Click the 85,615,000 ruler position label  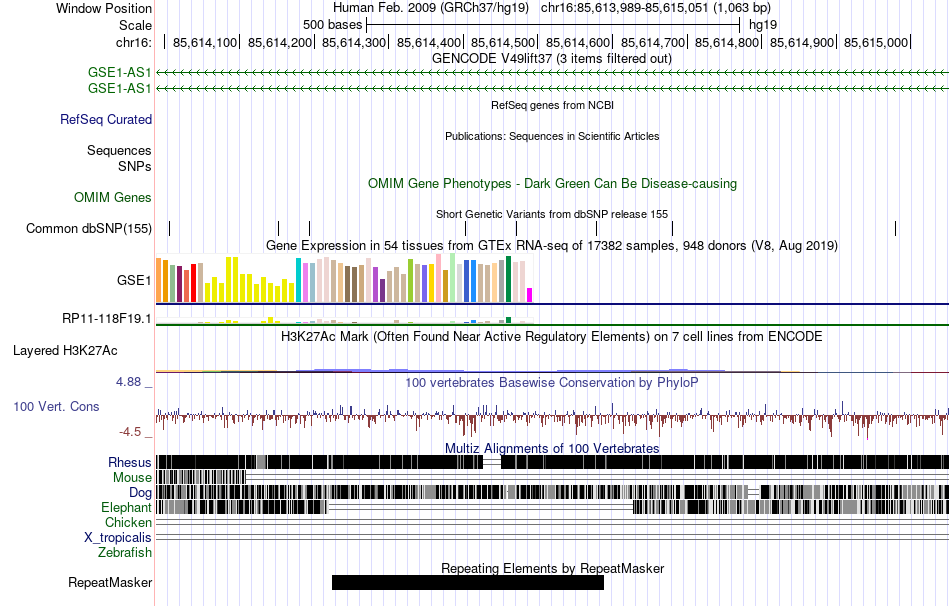876,42
